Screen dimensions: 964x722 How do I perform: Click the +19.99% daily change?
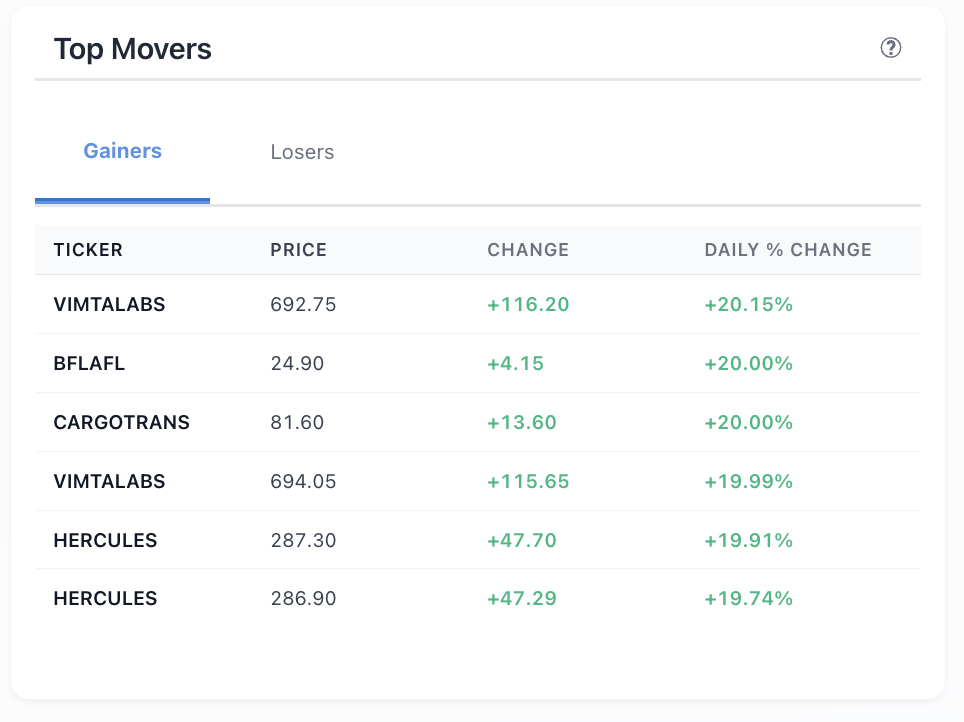click(x=748, y=482)
